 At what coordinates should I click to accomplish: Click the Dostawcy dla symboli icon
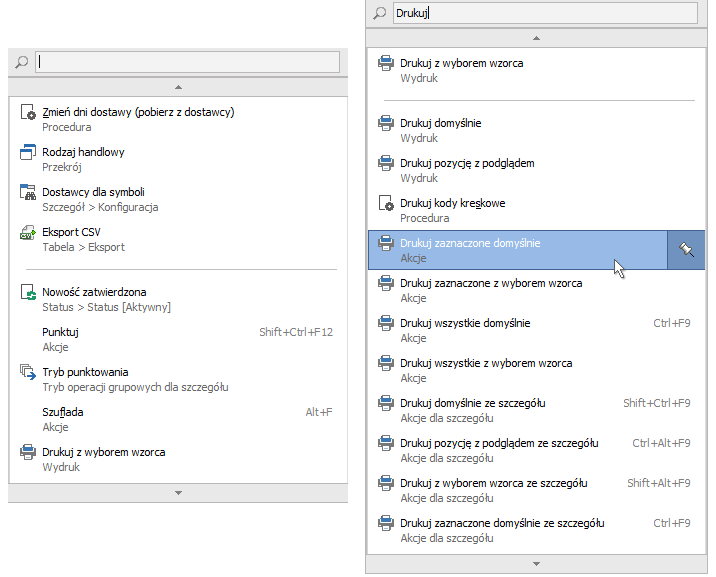tap(28, 193)
